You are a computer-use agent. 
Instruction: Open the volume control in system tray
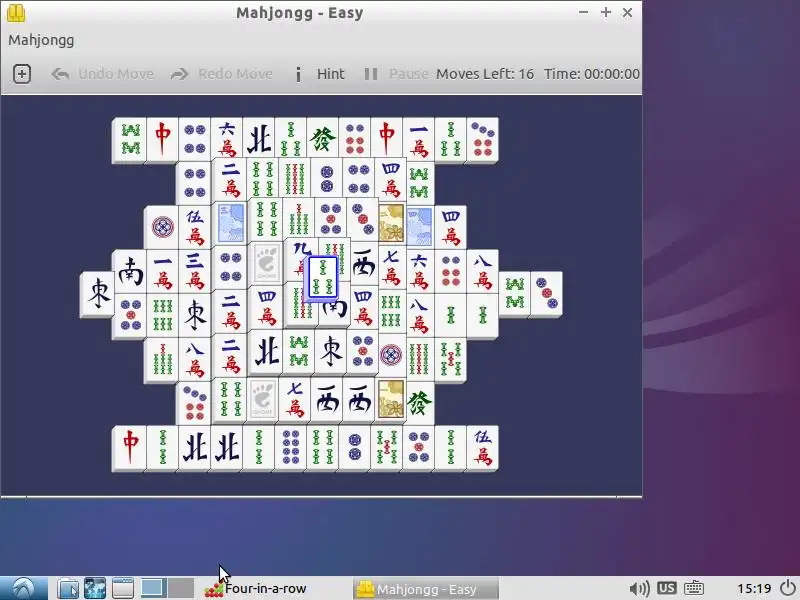click(639, 589)
